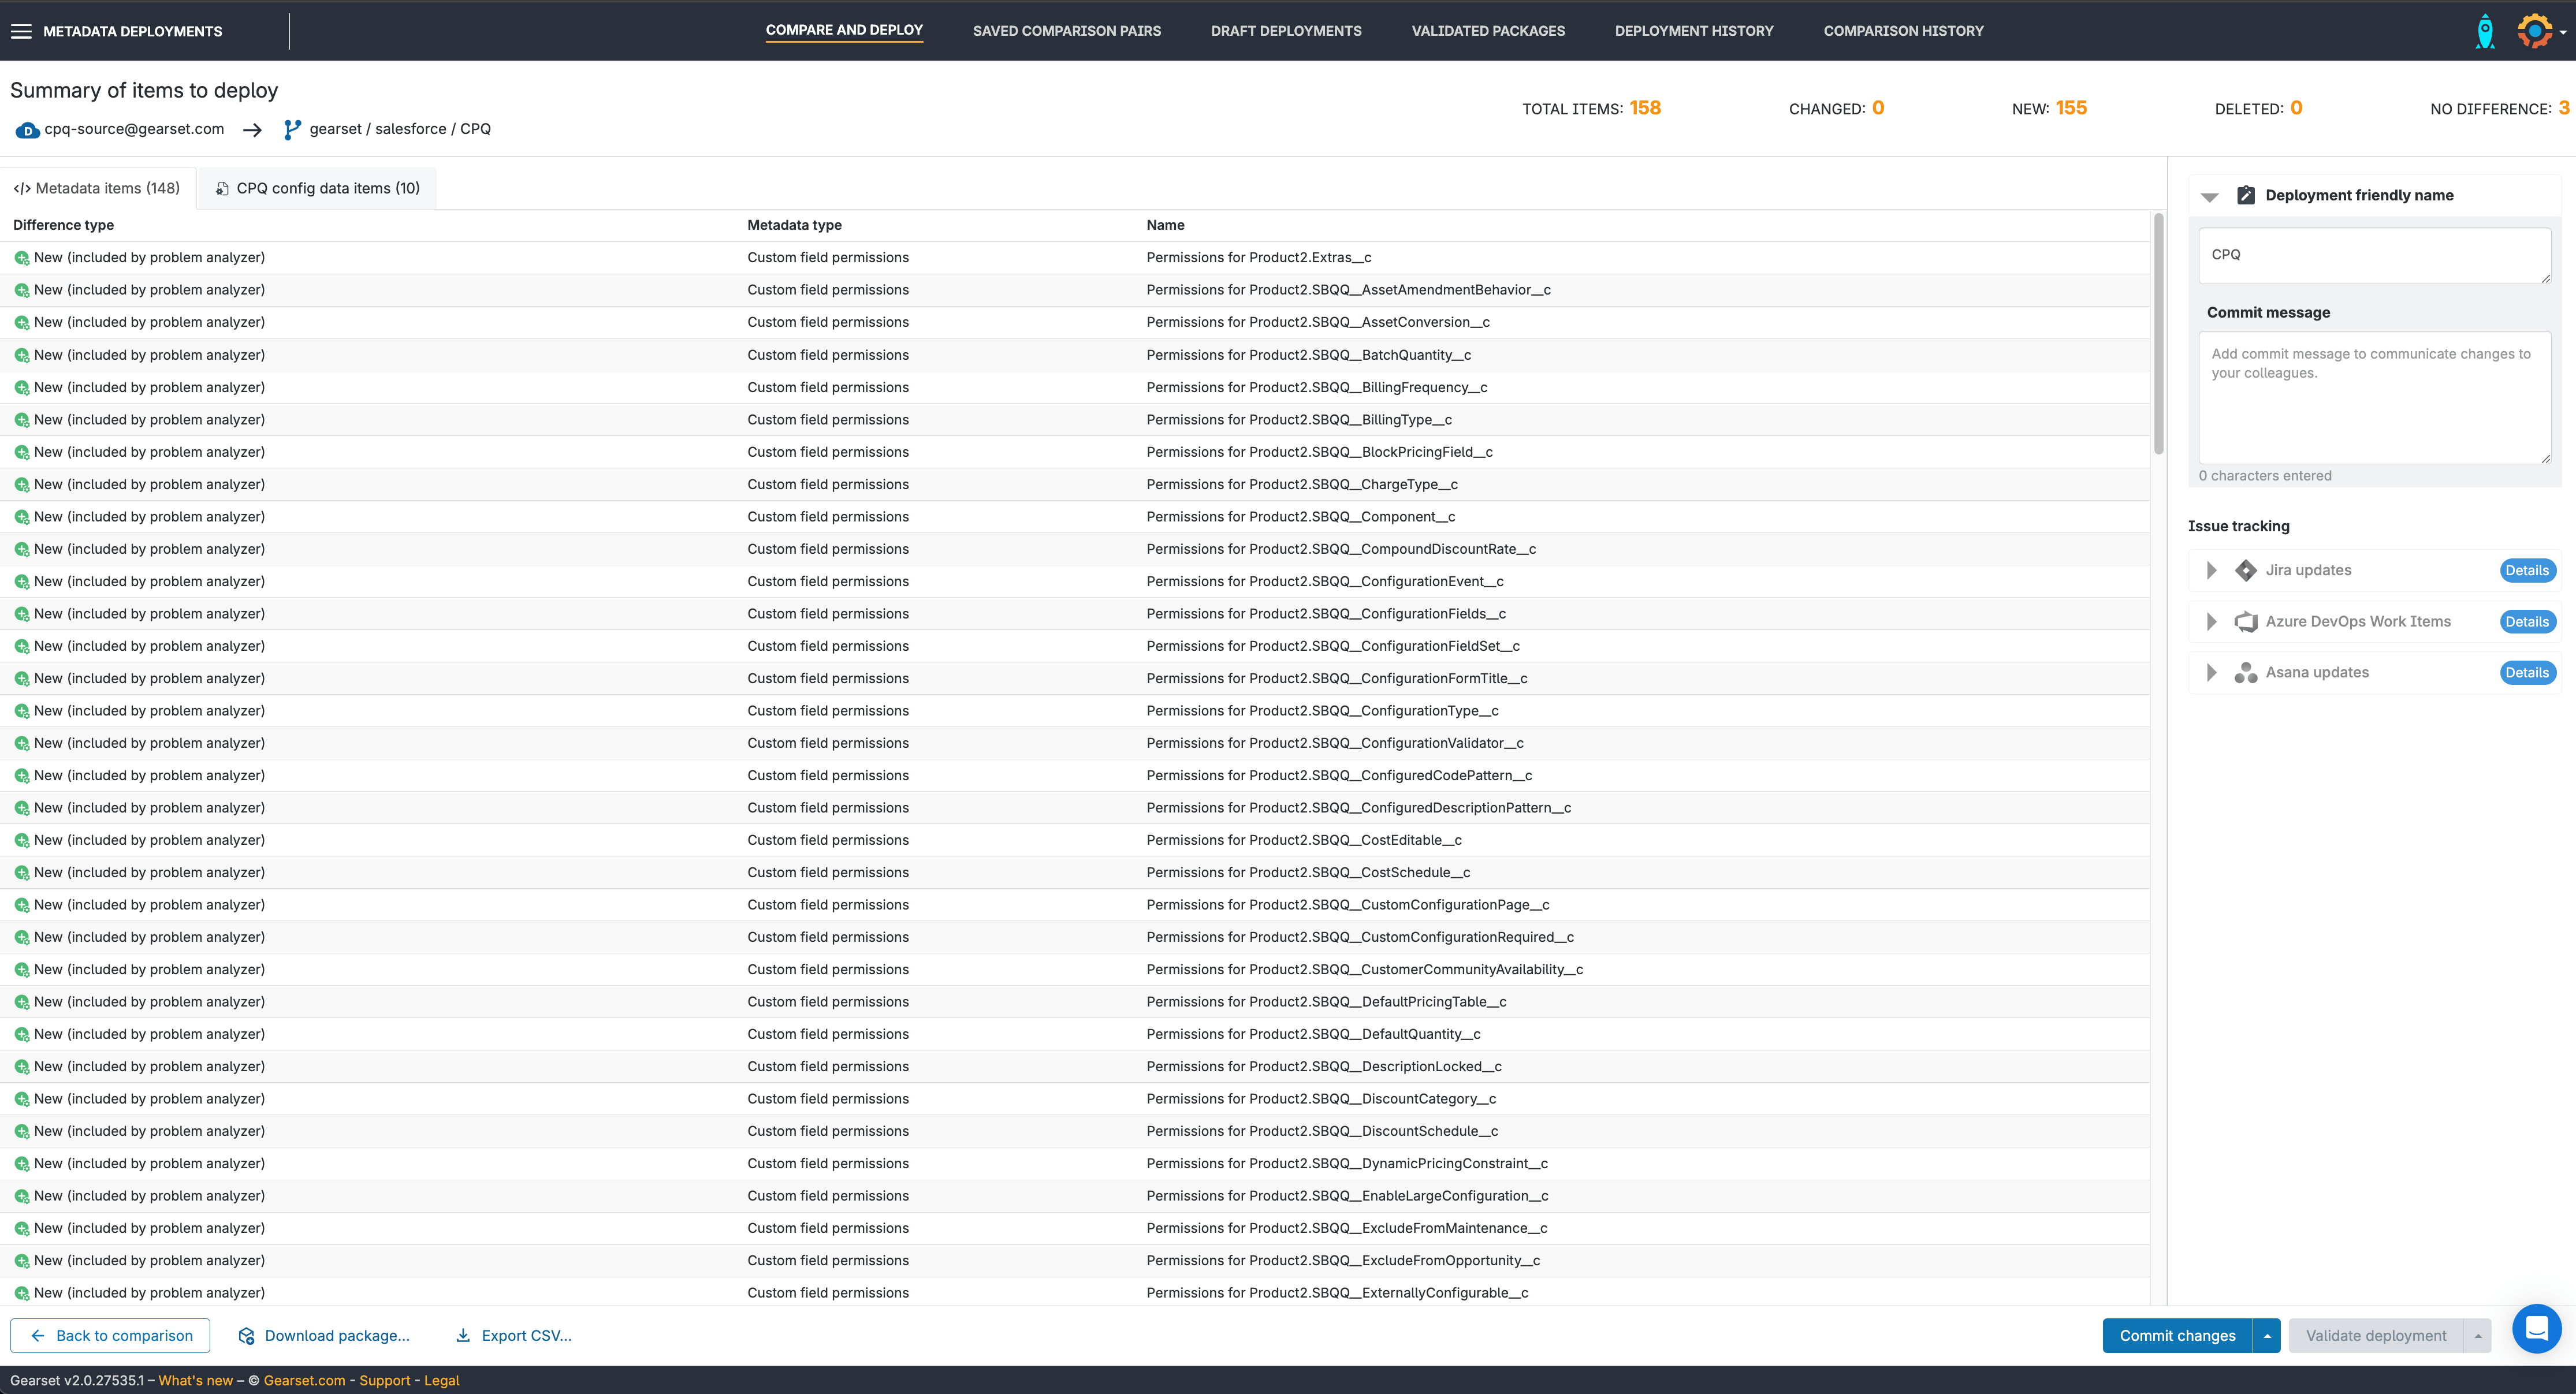Viewport: 2576px width, 1394px height.
Task: Click the git branch icon by gearset/salesforce/CPQ
Action: (x=292, y=129)
